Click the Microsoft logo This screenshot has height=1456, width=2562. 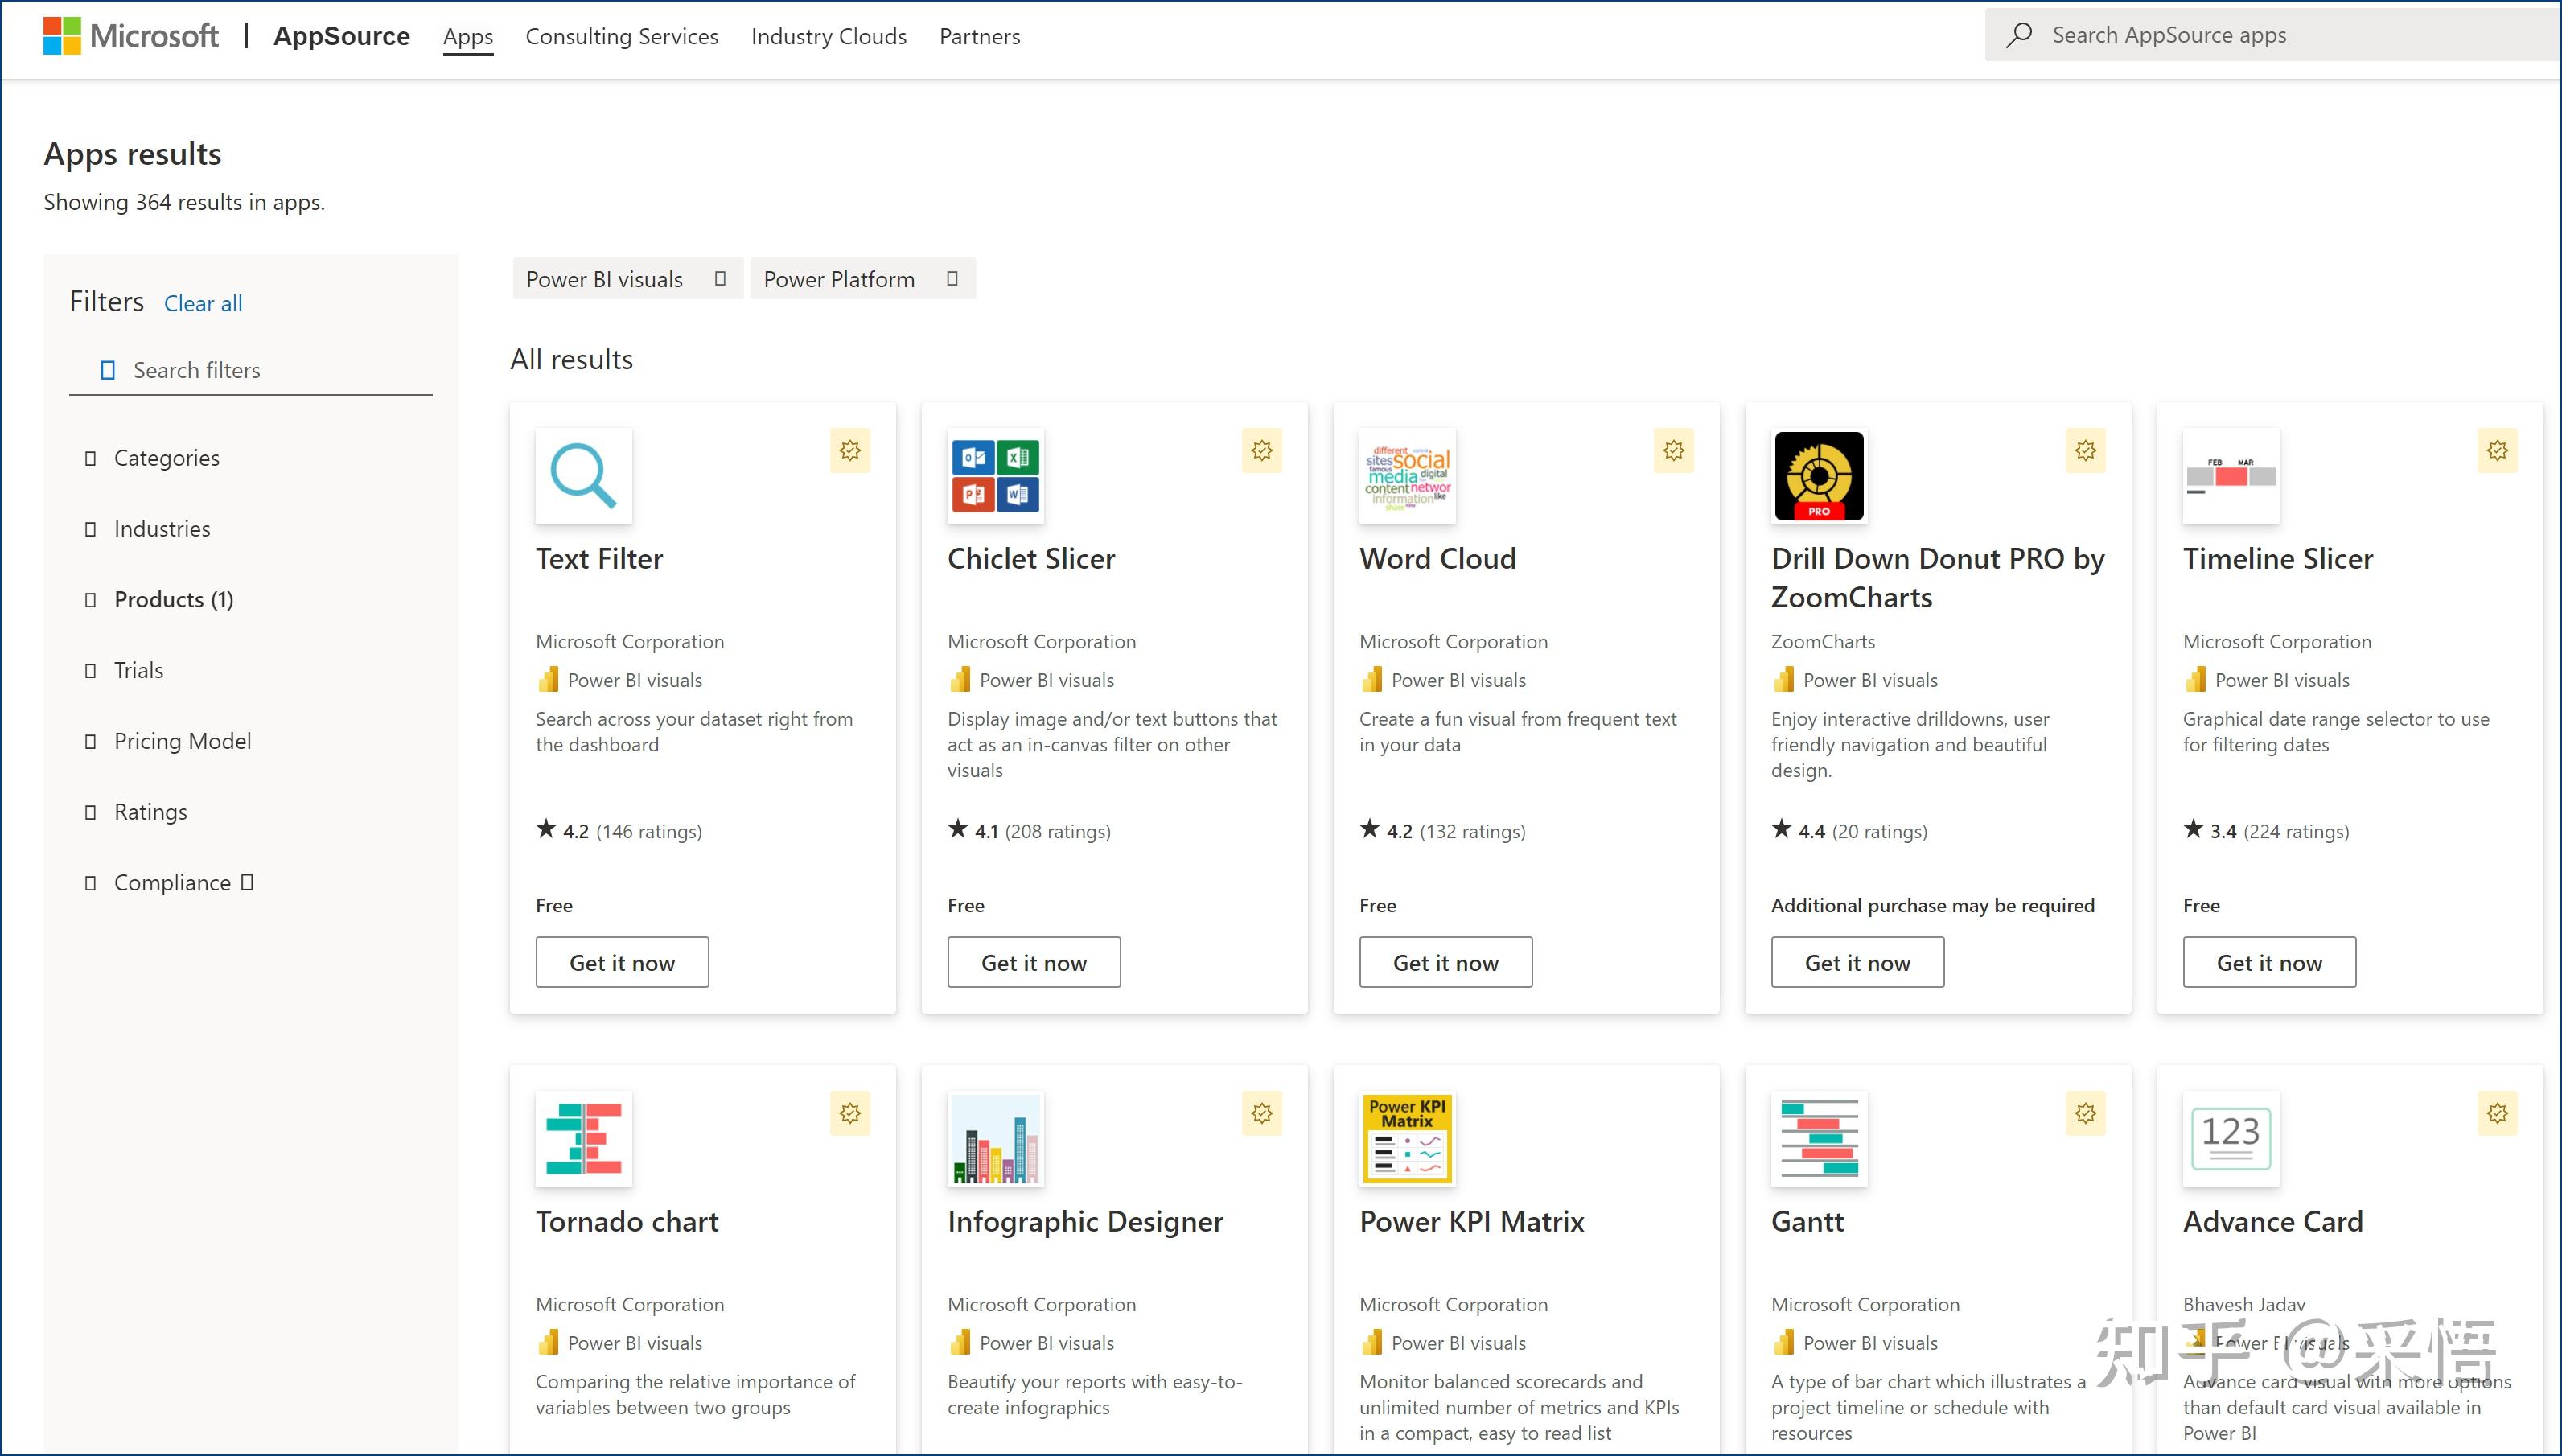coord(131,36)
